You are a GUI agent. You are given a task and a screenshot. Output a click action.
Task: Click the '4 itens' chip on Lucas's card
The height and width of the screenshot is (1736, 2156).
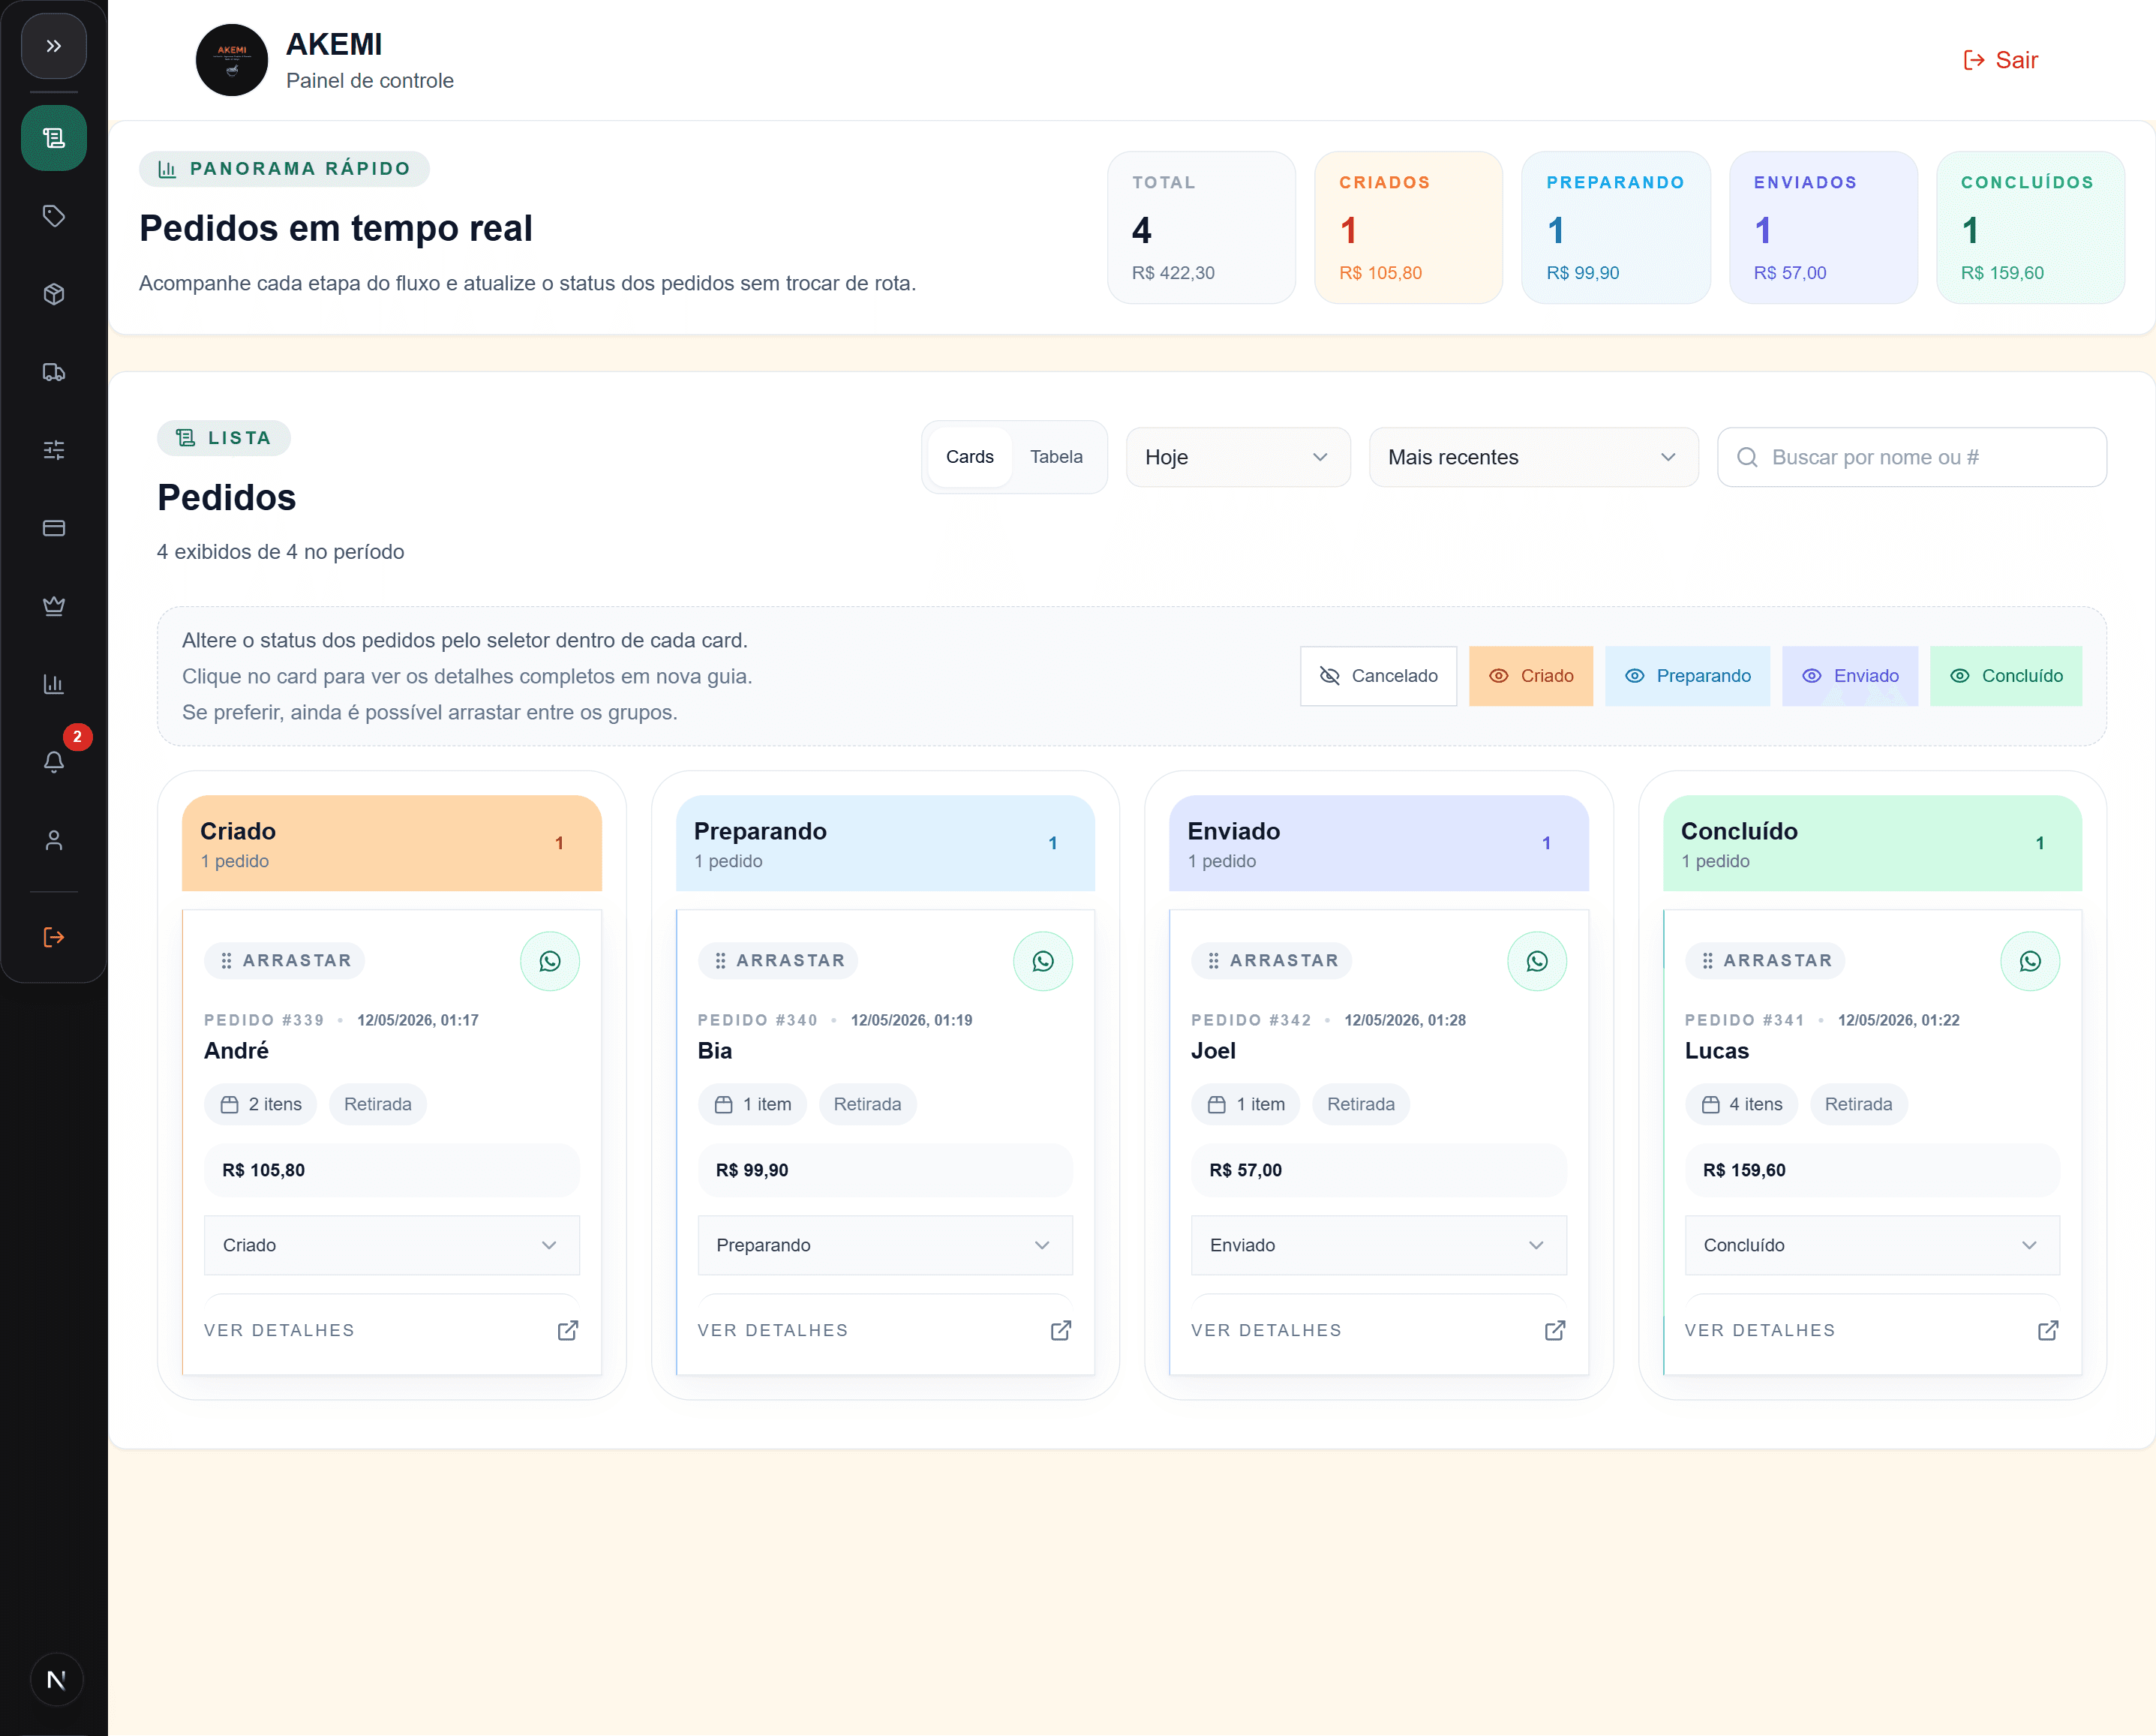point(1741,1104)
